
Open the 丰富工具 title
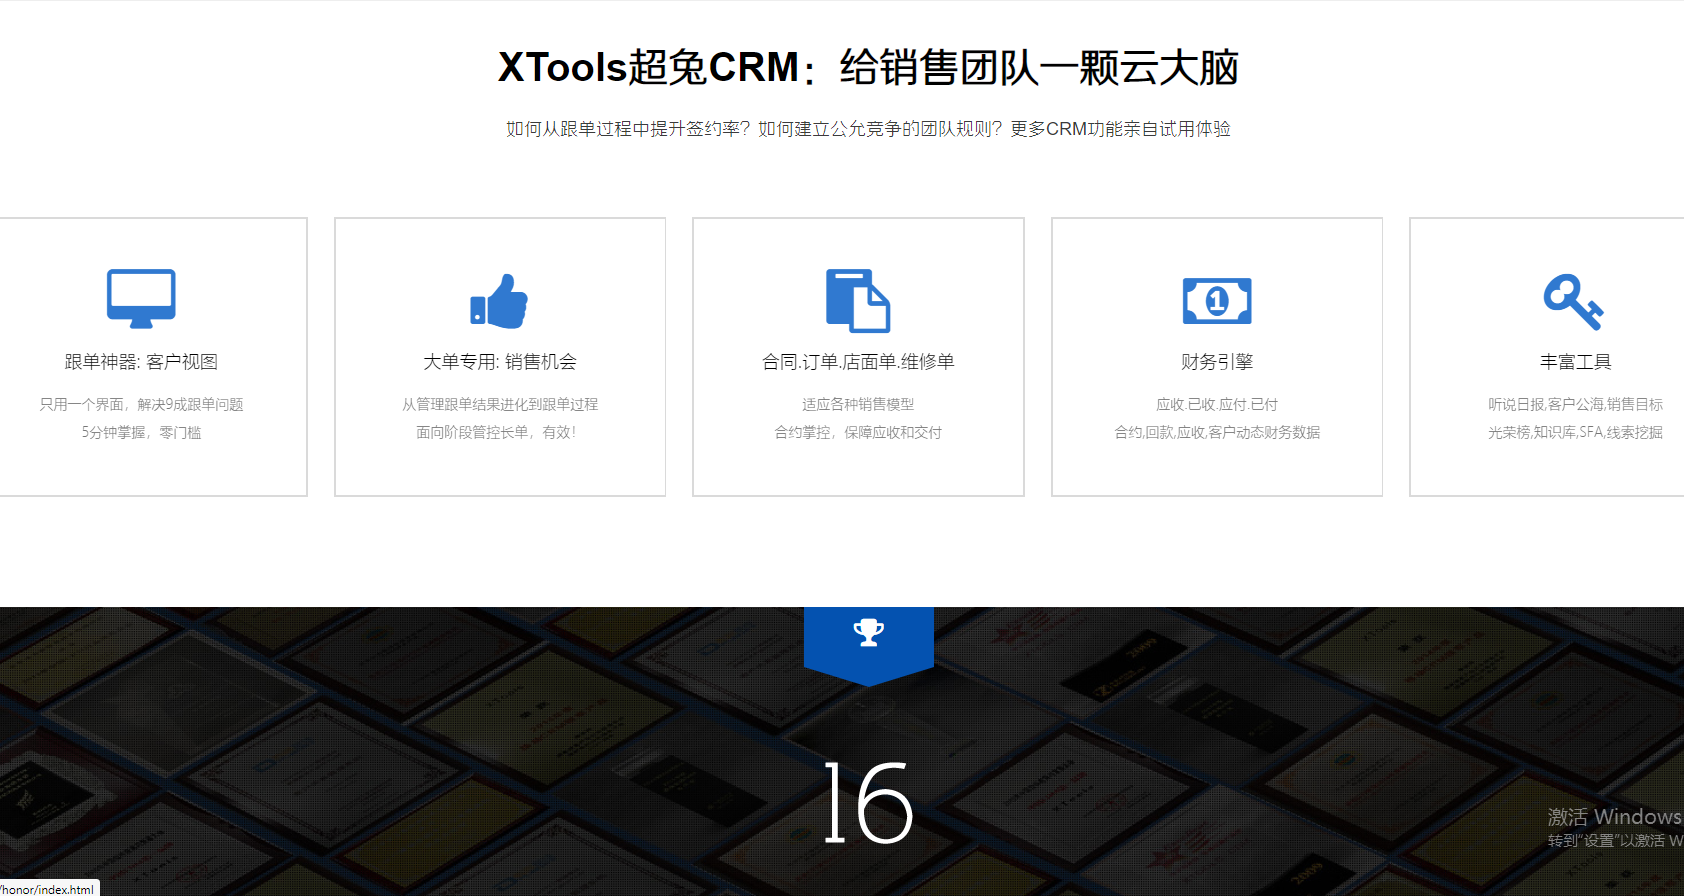[x=1575, y=362]
